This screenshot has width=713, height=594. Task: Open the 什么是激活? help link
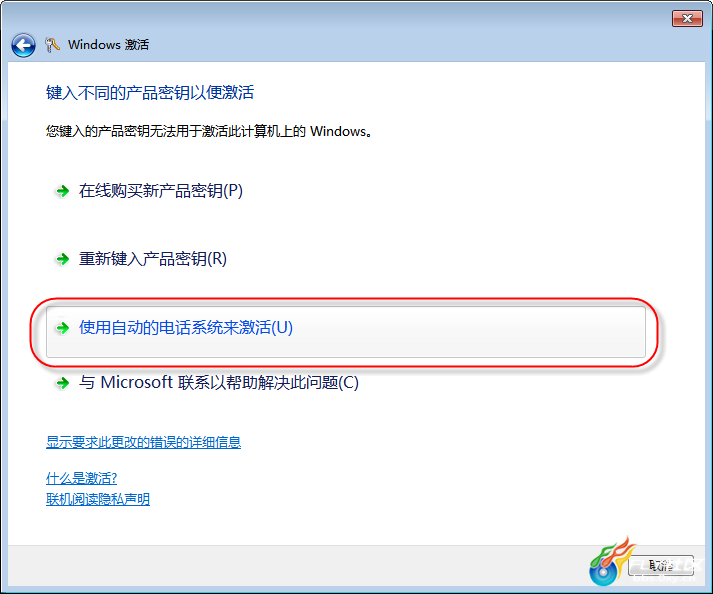click(x=81, y=478)
